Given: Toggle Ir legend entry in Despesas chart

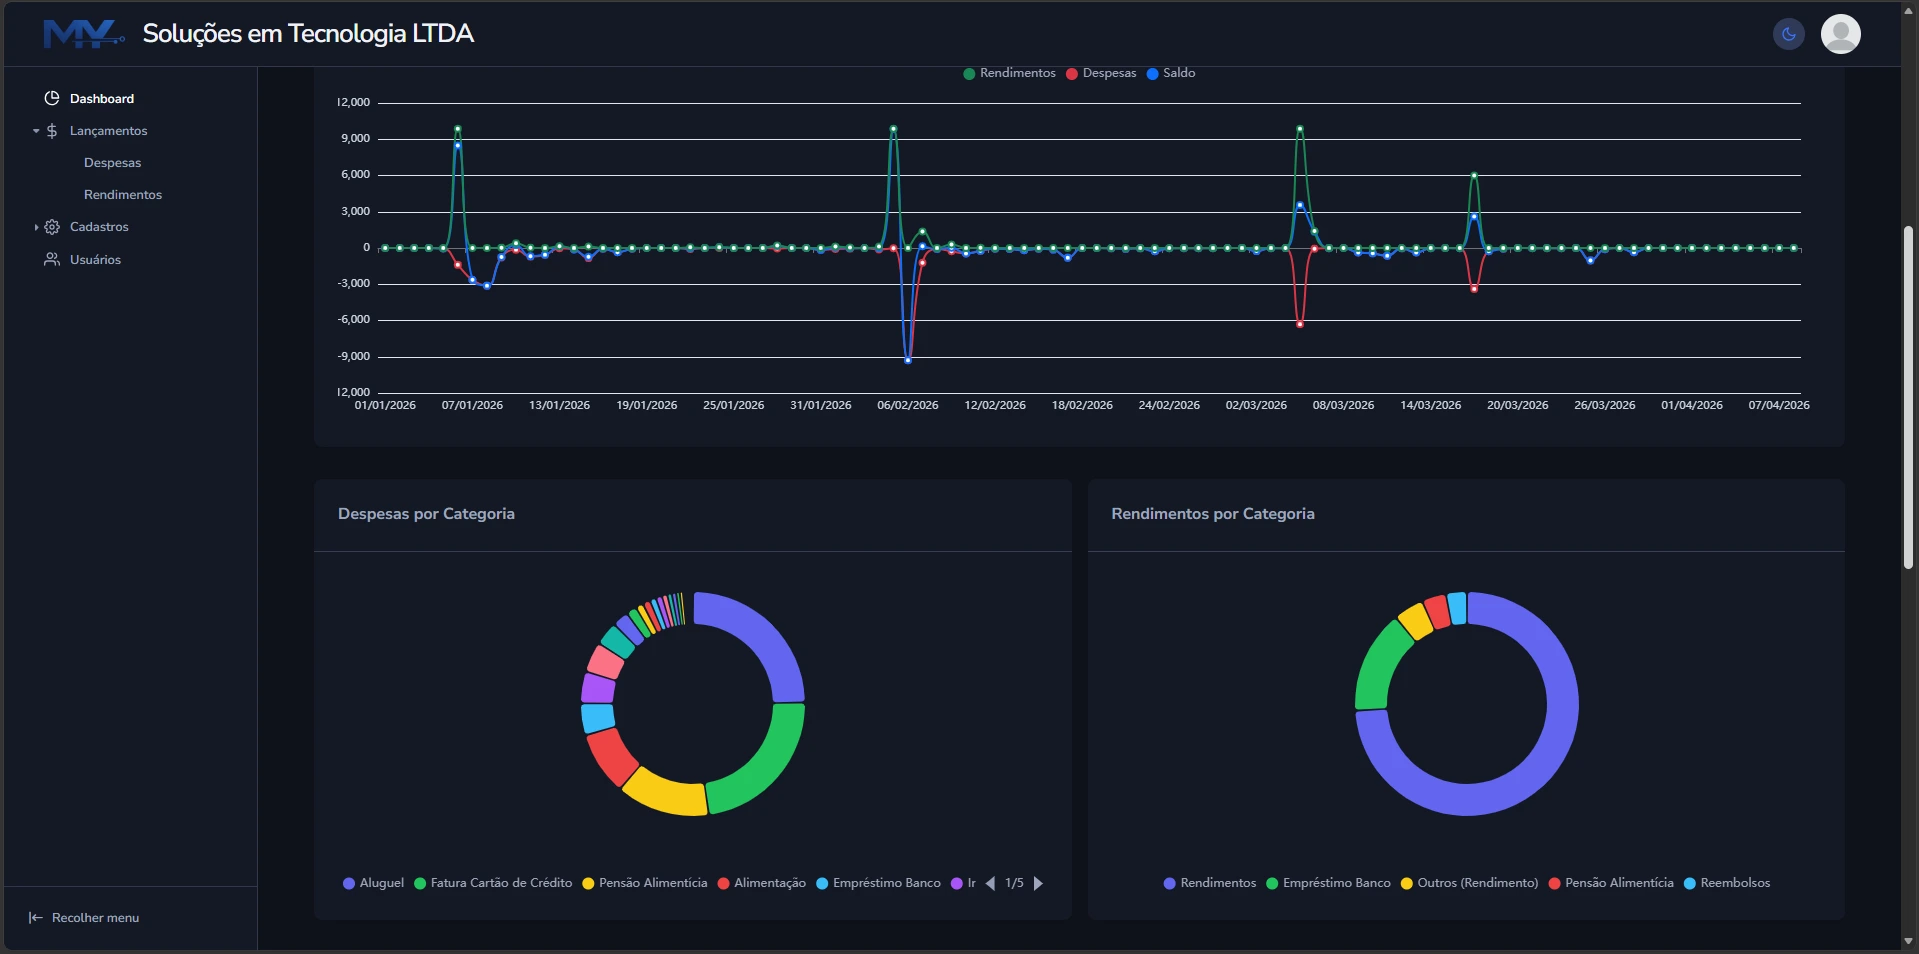Looking at the screenshot, I should click(963, 883).
